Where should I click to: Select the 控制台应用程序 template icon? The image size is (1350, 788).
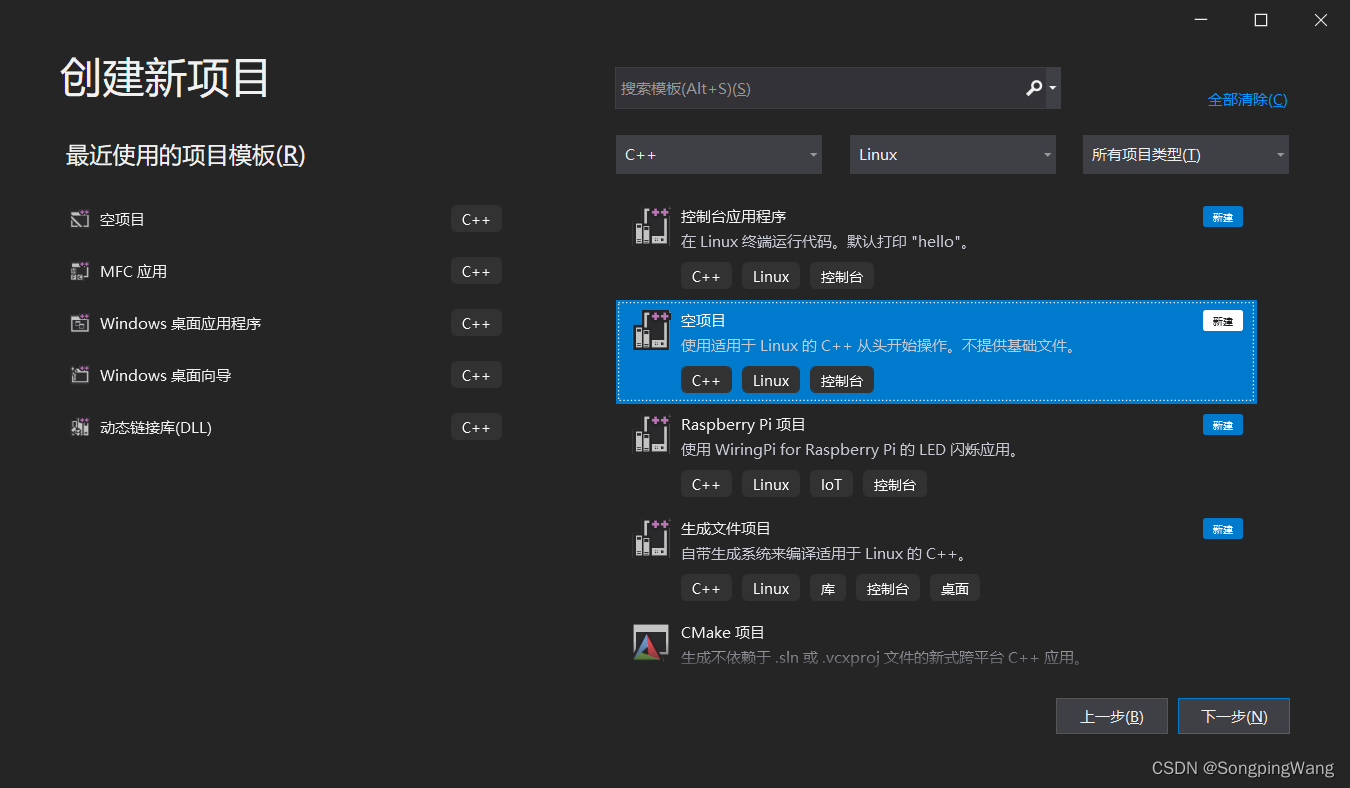(651, 226)
